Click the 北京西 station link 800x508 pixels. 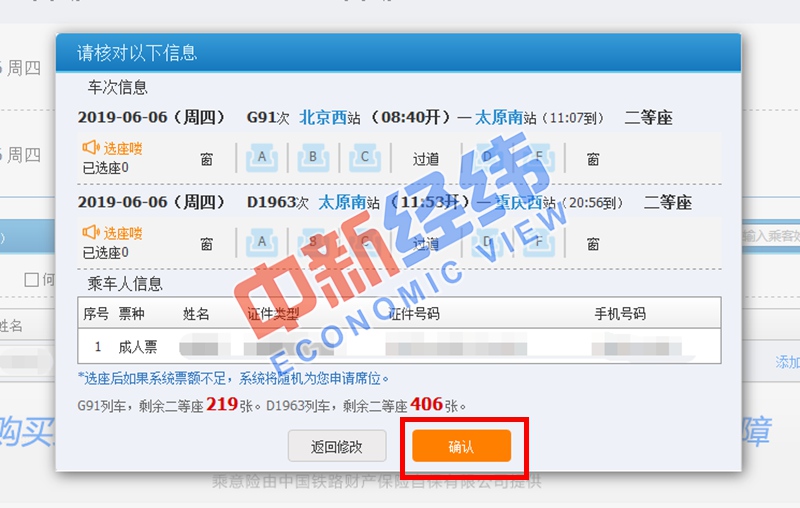tap(323, 118)
